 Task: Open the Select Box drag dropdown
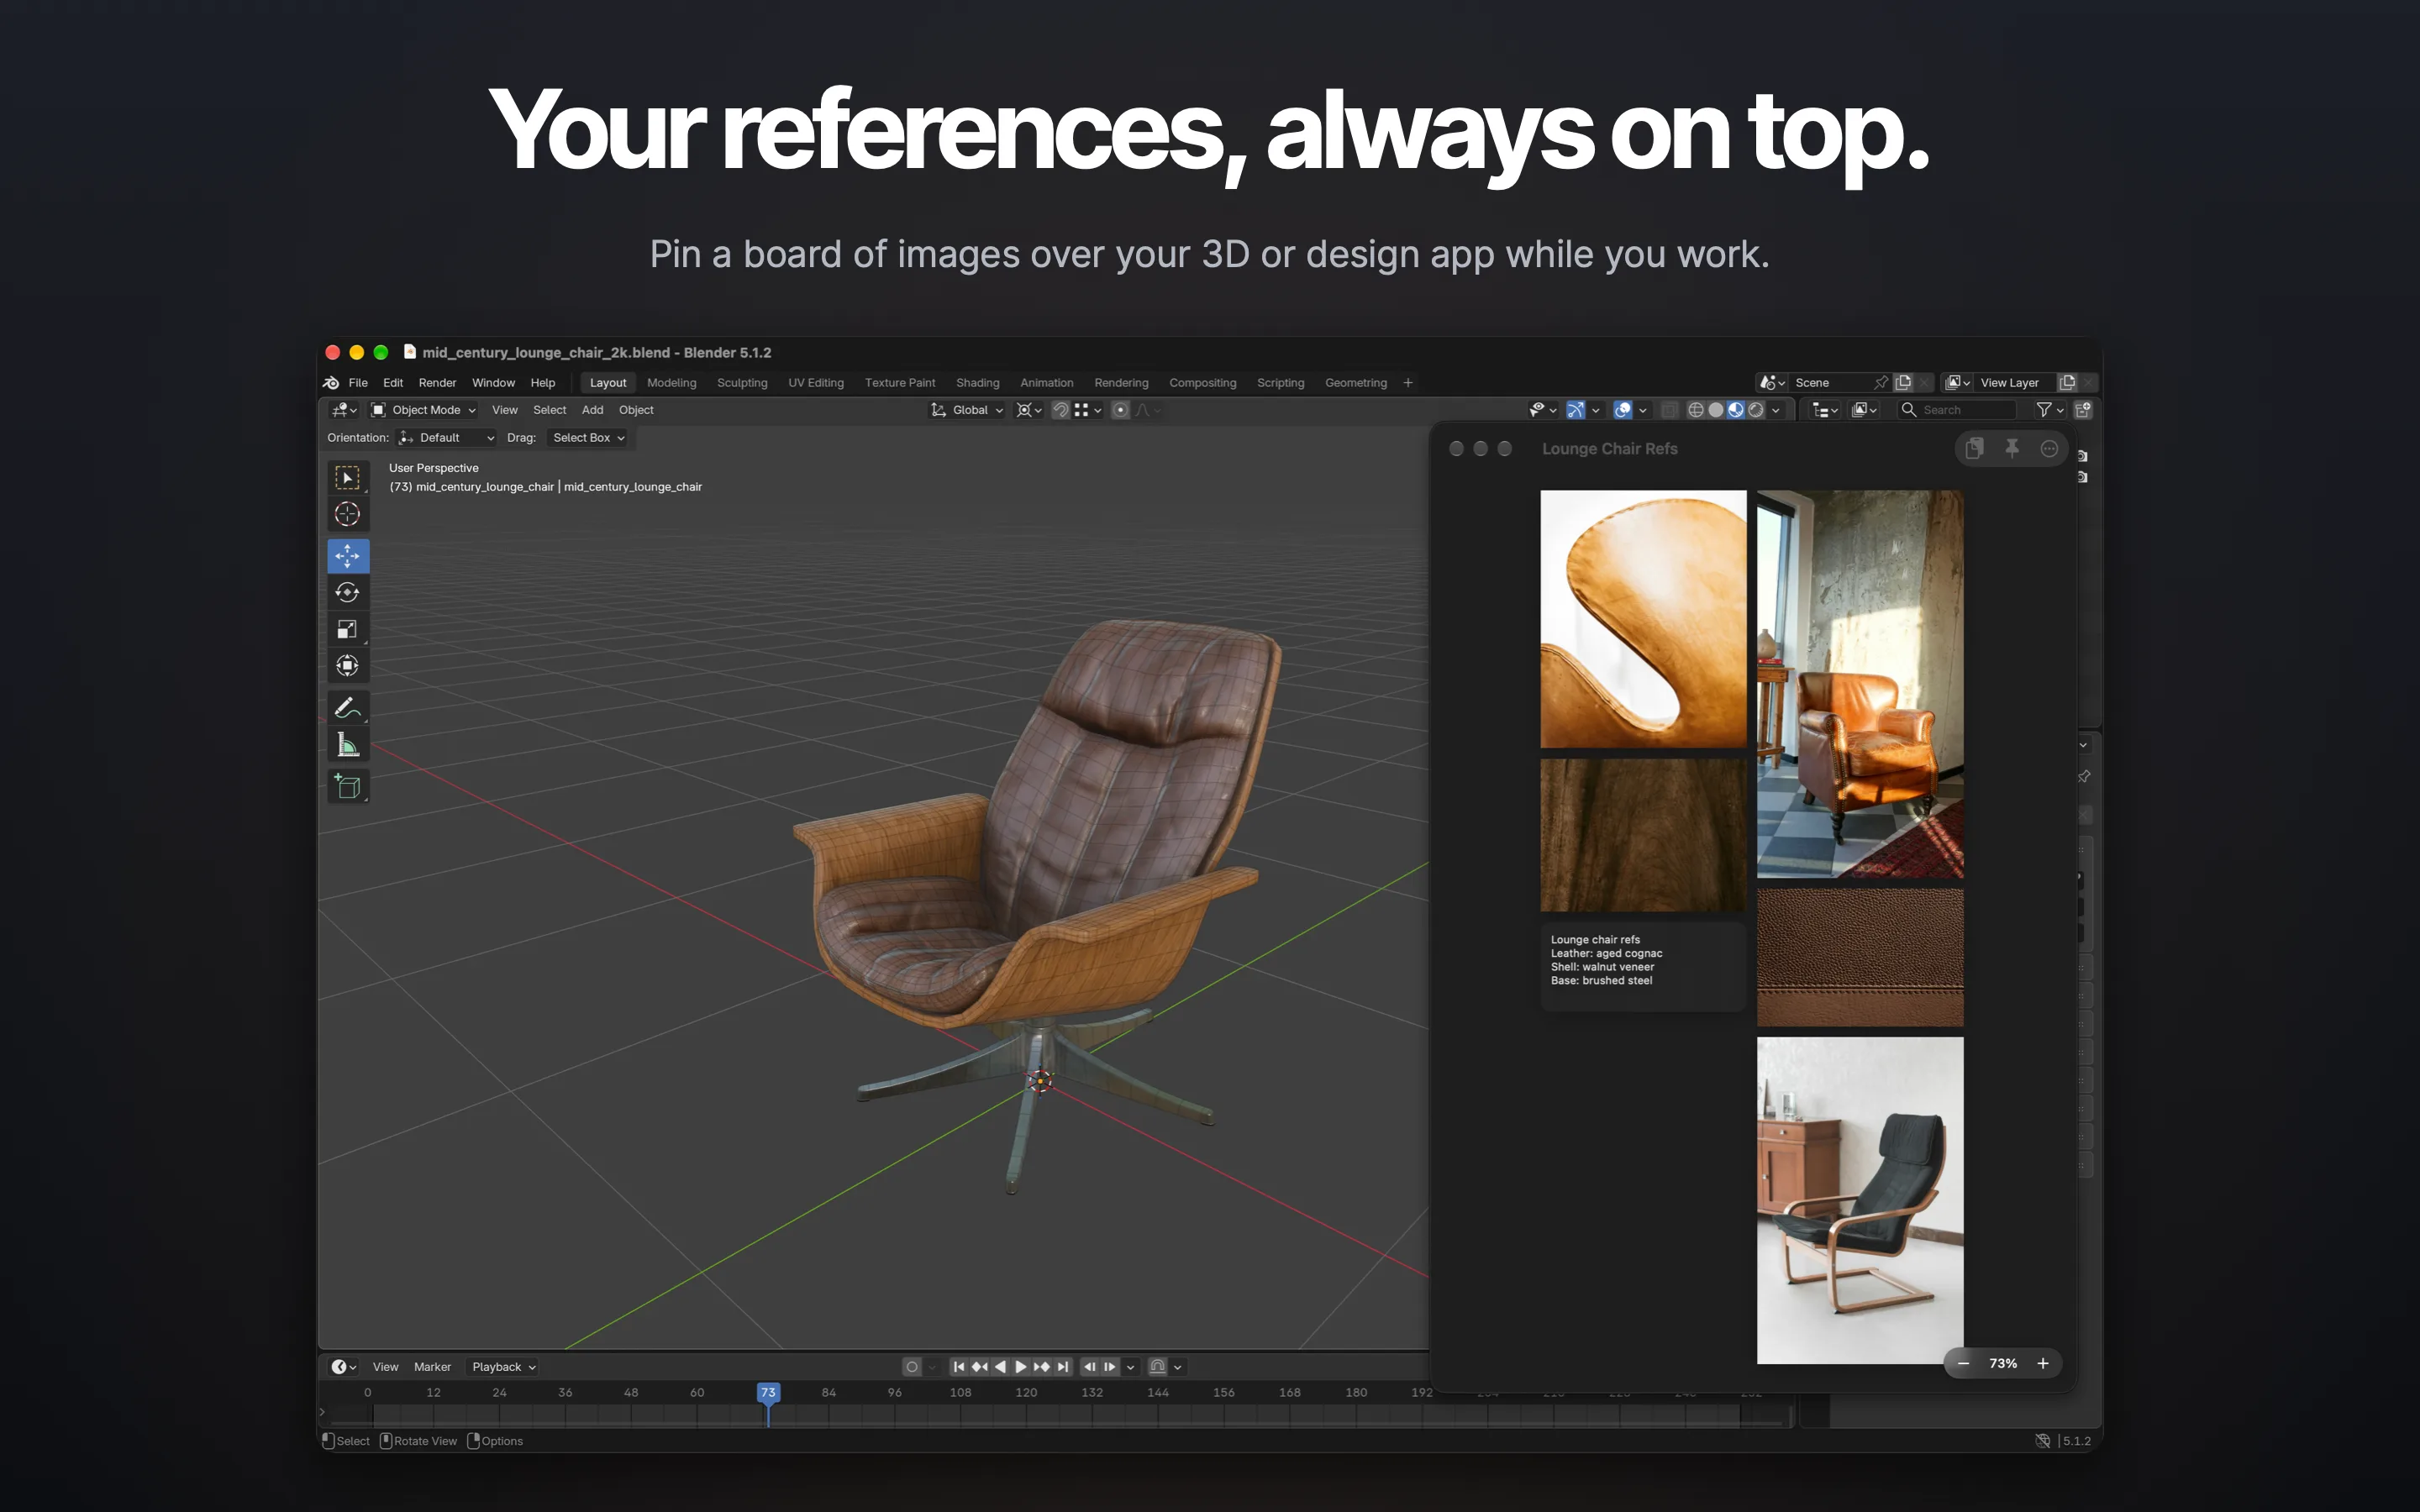click(589, 438)
